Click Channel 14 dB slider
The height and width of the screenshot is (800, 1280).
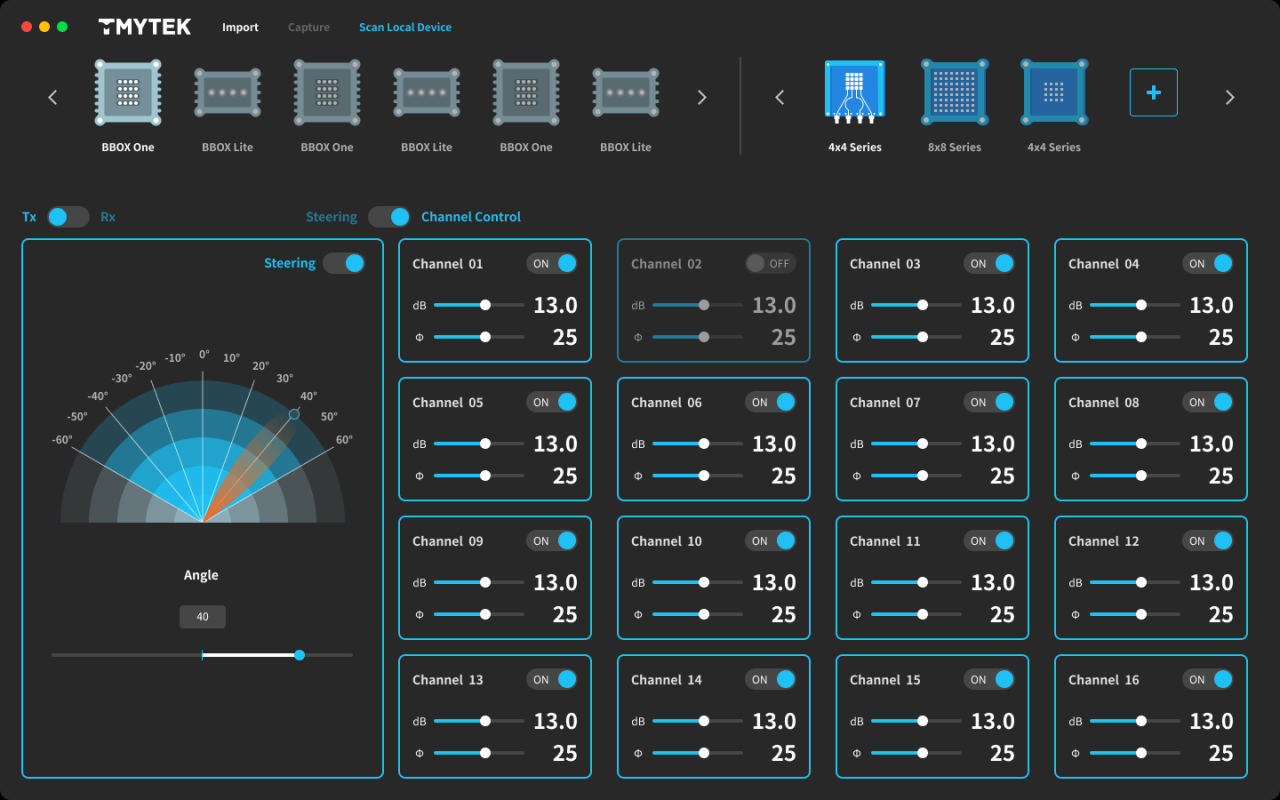click(x=697, y=721)
